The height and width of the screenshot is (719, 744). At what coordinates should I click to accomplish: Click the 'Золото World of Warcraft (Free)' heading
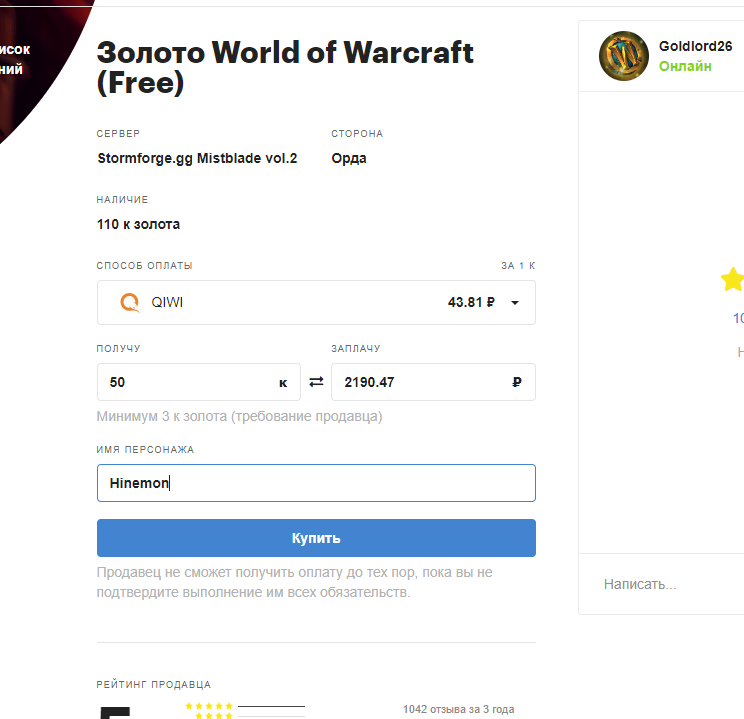pyautogui.click(x=285, y=67)
